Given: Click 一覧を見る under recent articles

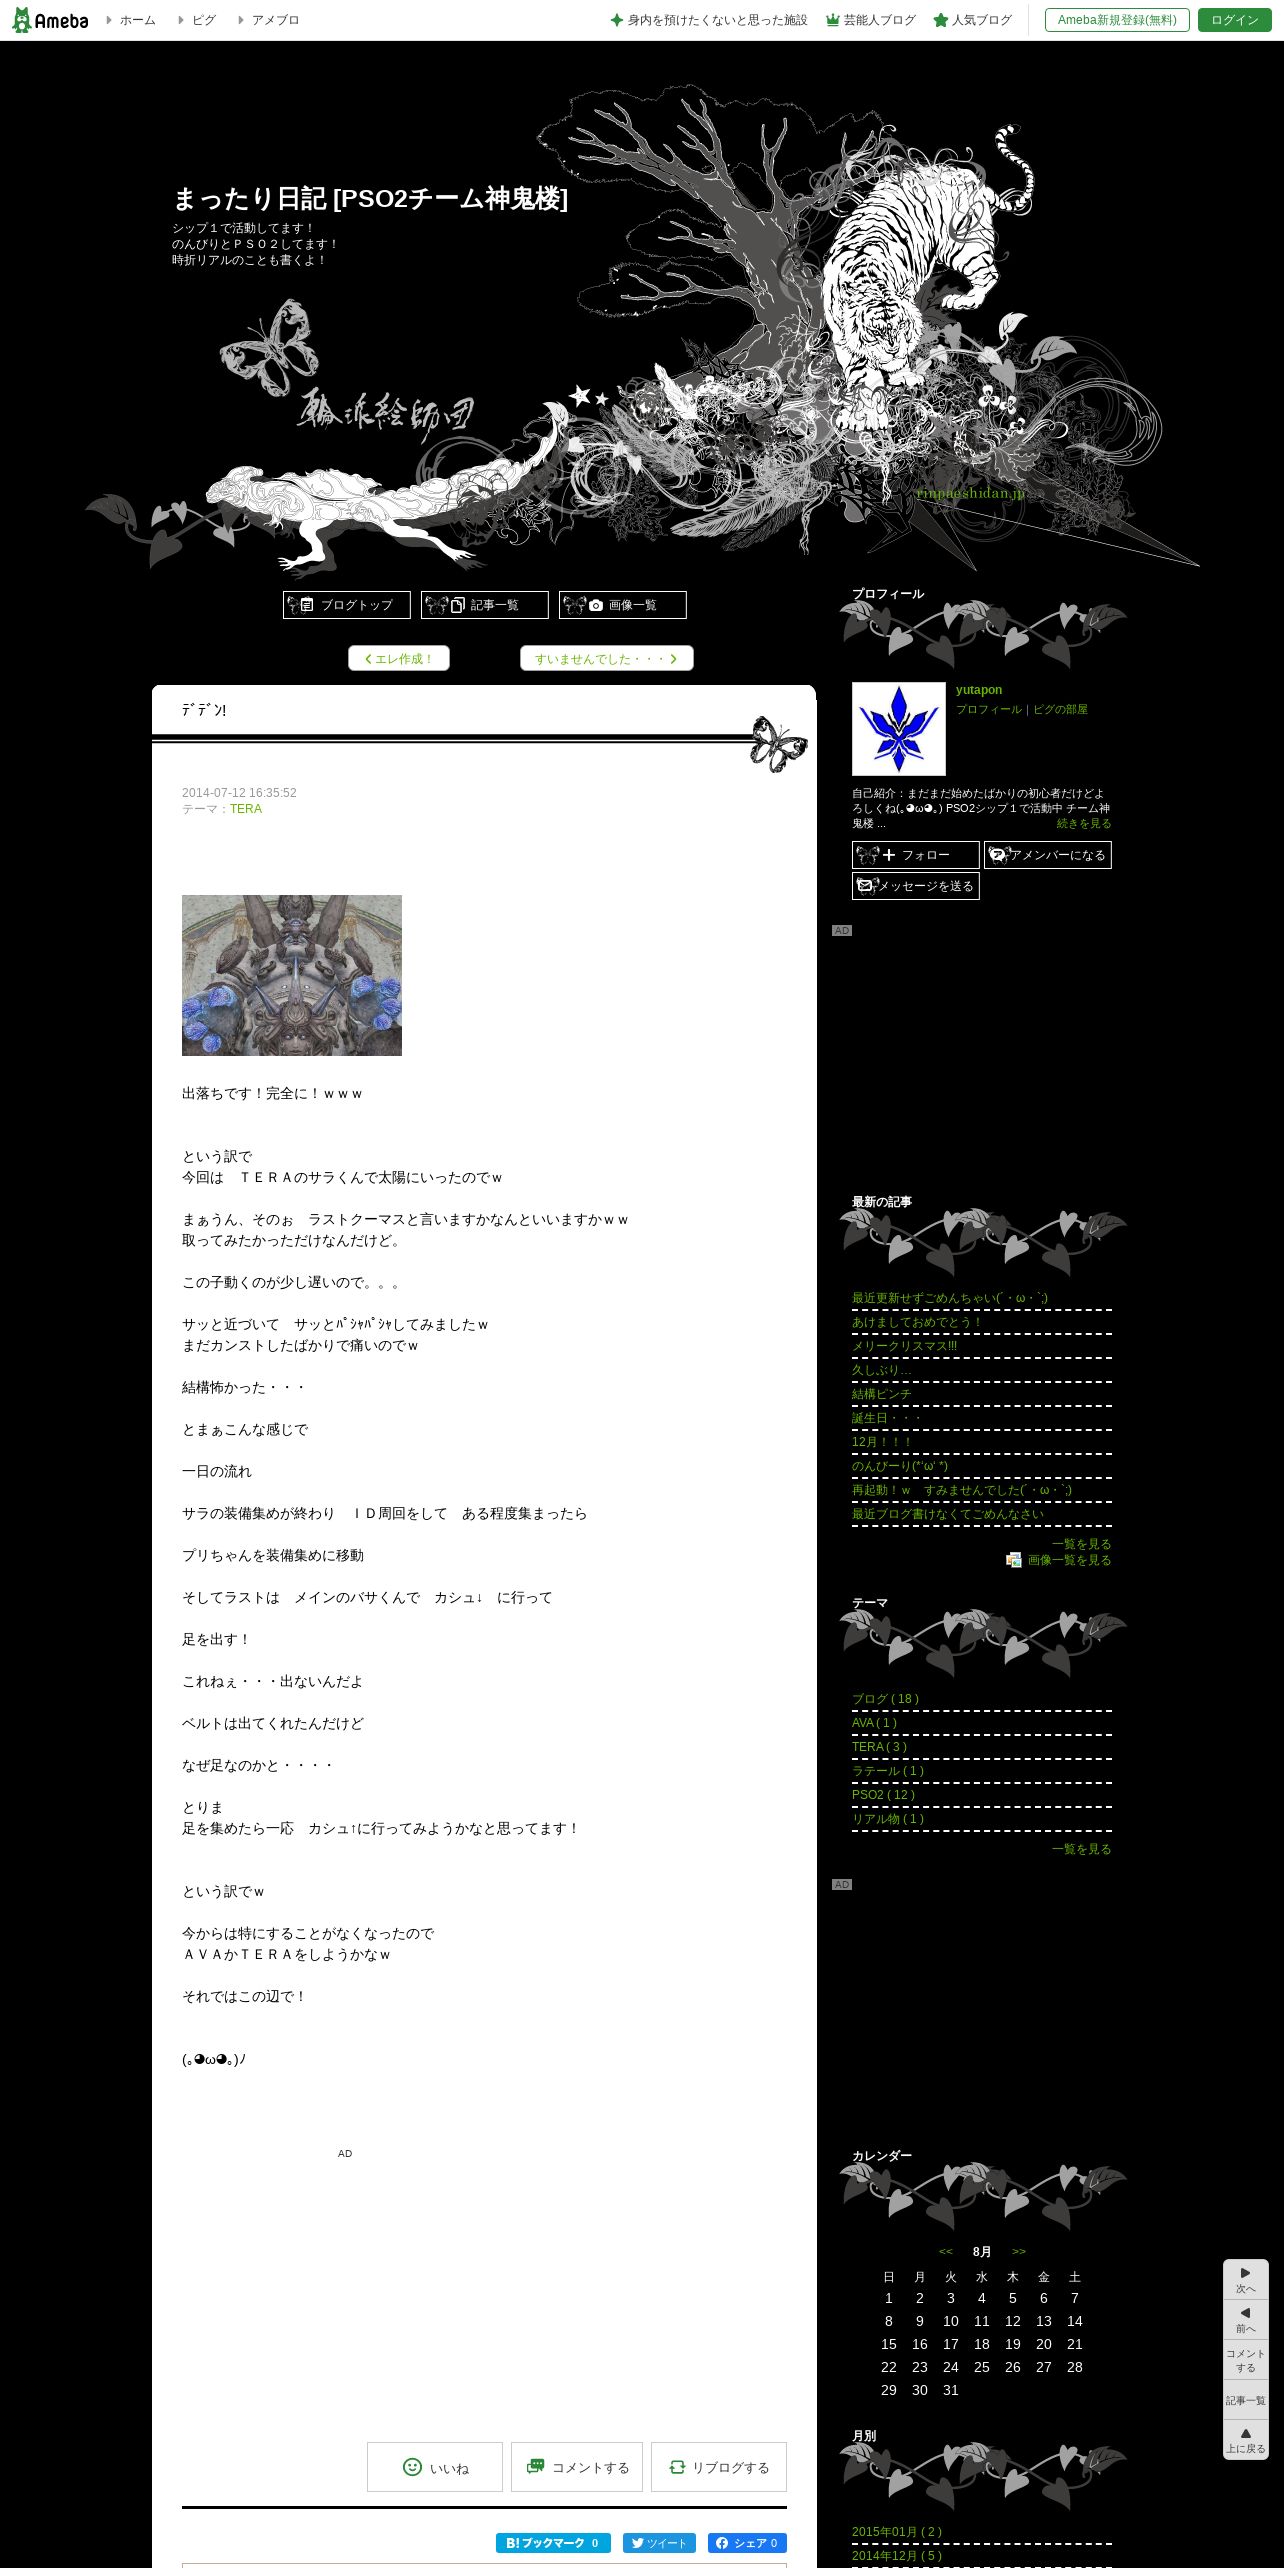Looking at the screenshot, I should (1082, 1544).
